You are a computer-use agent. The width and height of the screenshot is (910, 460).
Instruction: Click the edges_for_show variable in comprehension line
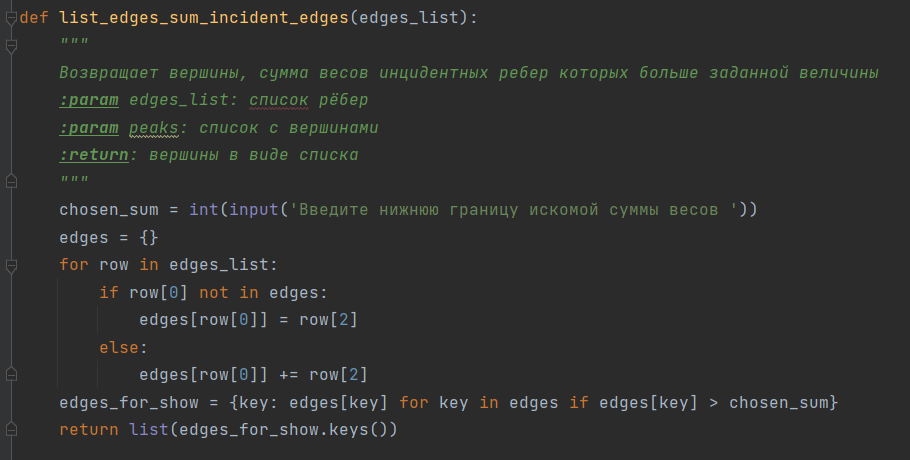[x=129, y=403]
